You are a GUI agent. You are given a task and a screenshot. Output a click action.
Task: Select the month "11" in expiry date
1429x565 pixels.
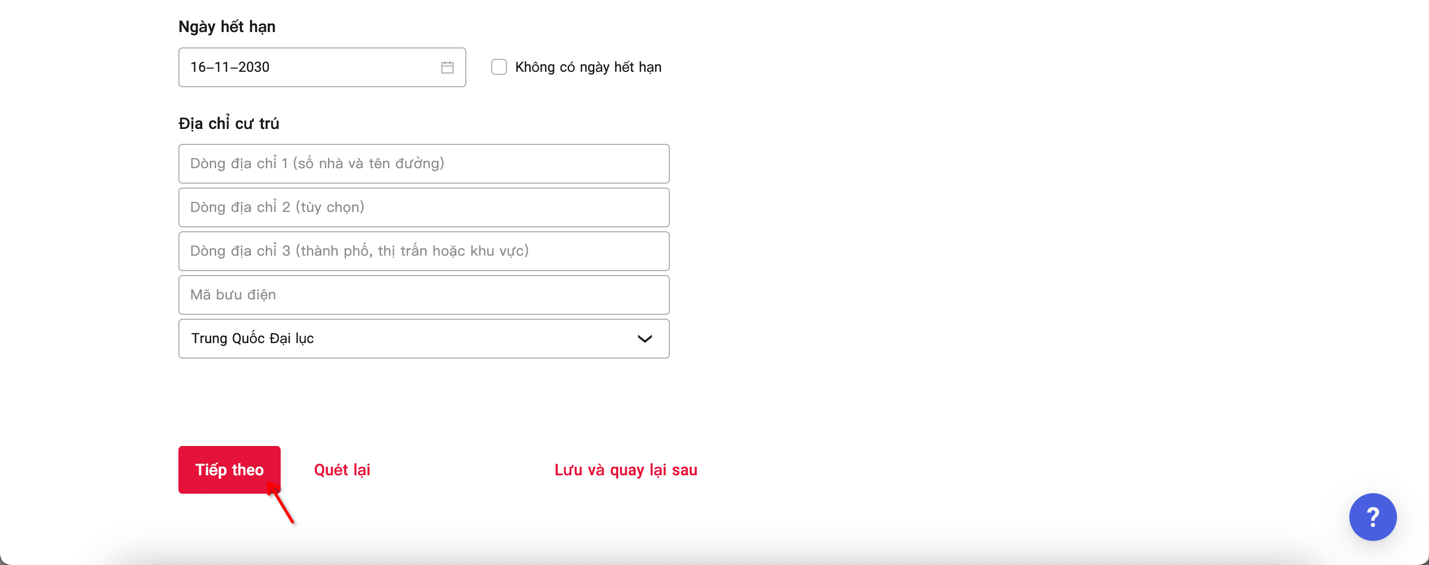coord(222,67)
